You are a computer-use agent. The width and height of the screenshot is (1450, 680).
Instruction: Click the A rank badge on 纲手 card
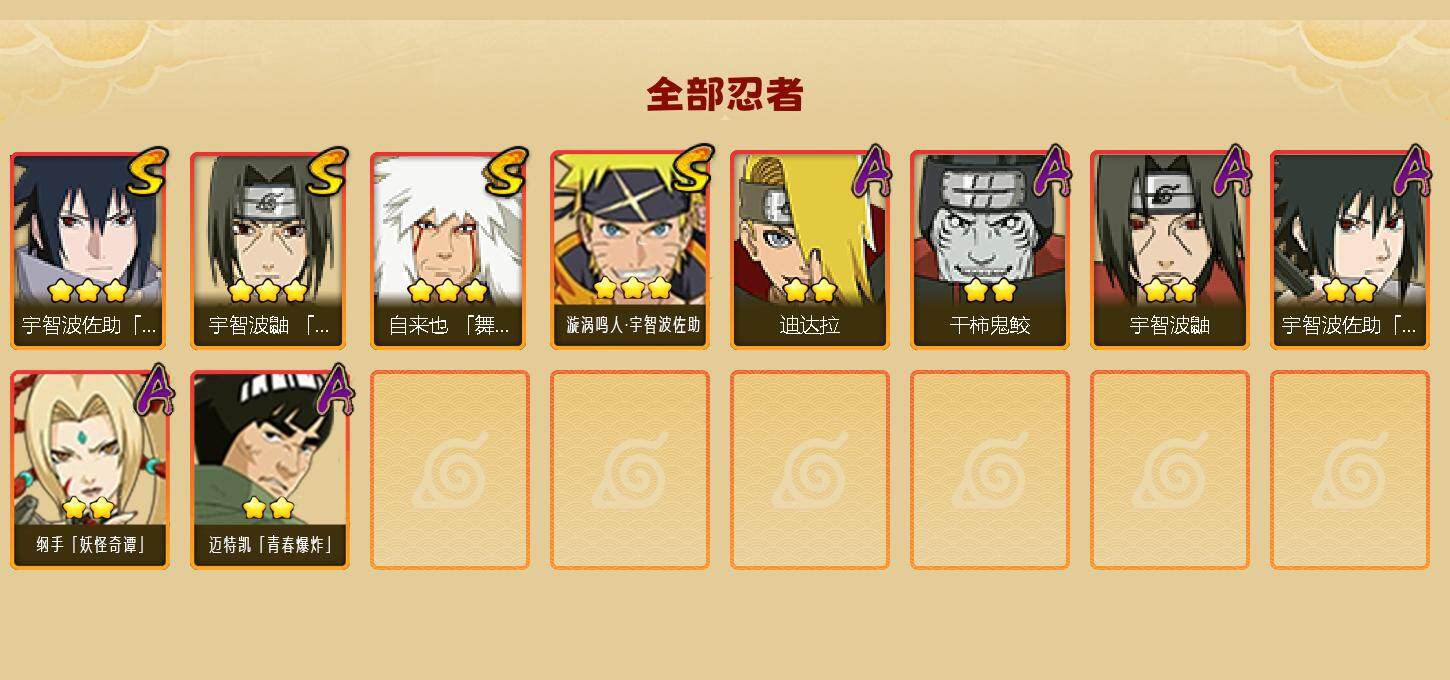tap(154, 390)
